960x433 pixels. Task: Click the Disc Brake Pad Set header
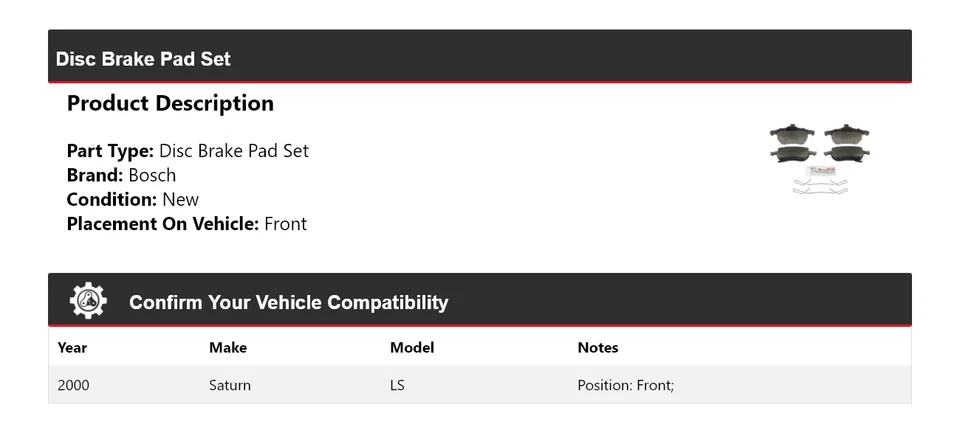(143, 59)
